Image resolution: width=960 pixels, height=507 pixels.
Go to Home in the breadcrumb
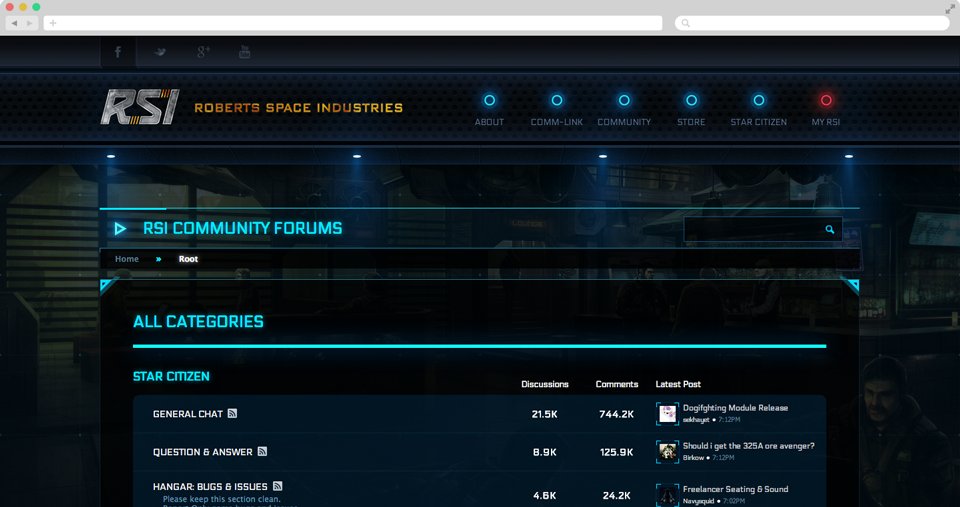(x=127, y=259)
